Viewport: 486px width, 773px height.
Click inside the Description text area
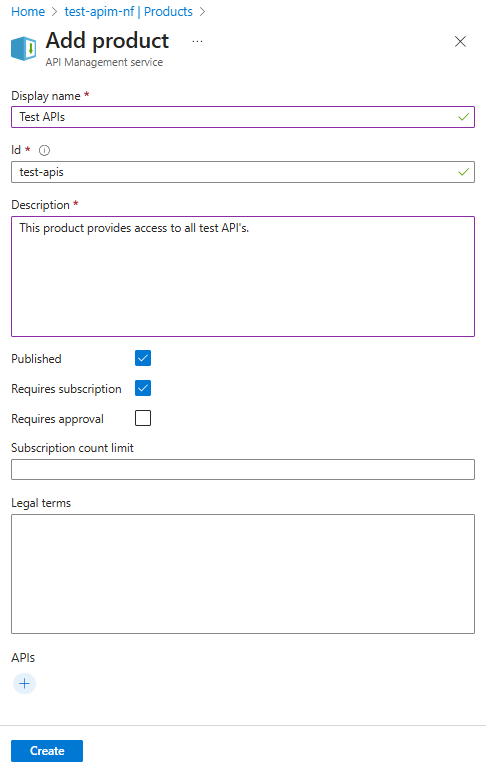pos(243,277)
